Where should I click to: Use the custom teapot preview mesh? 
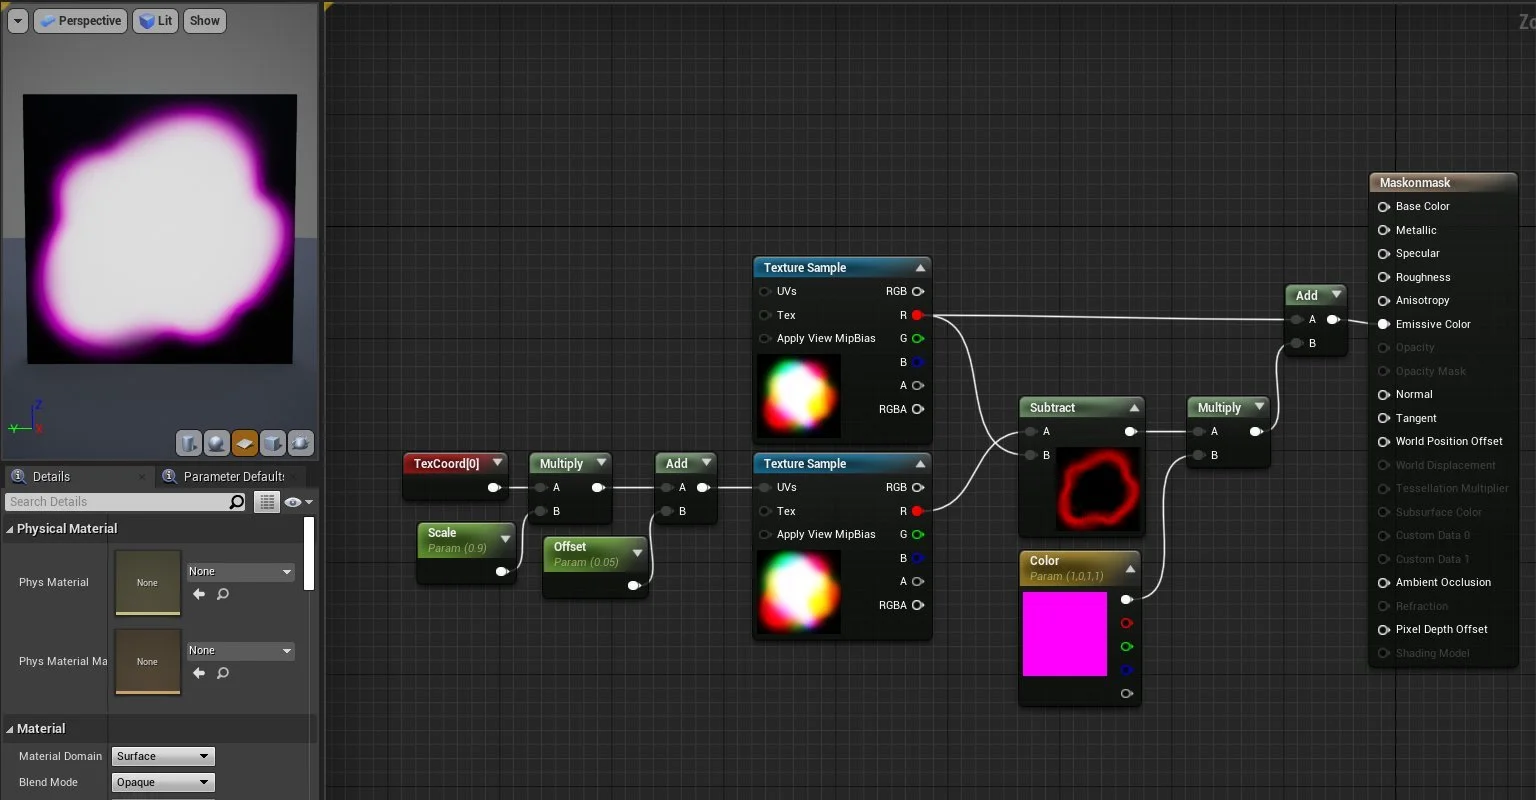coord(301,443)
